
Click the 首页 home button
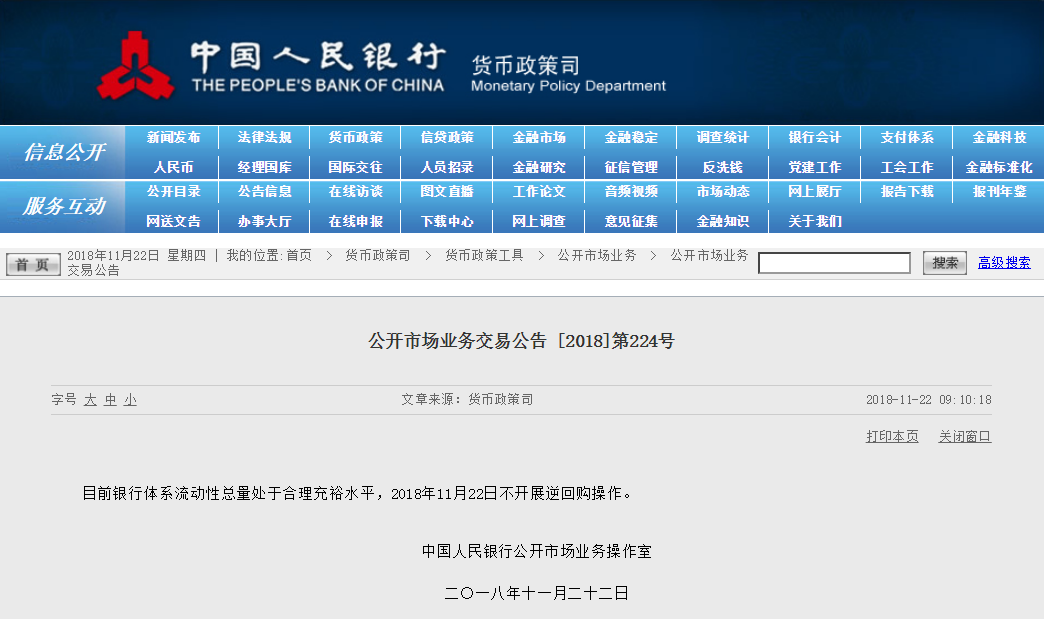(33, 264)
